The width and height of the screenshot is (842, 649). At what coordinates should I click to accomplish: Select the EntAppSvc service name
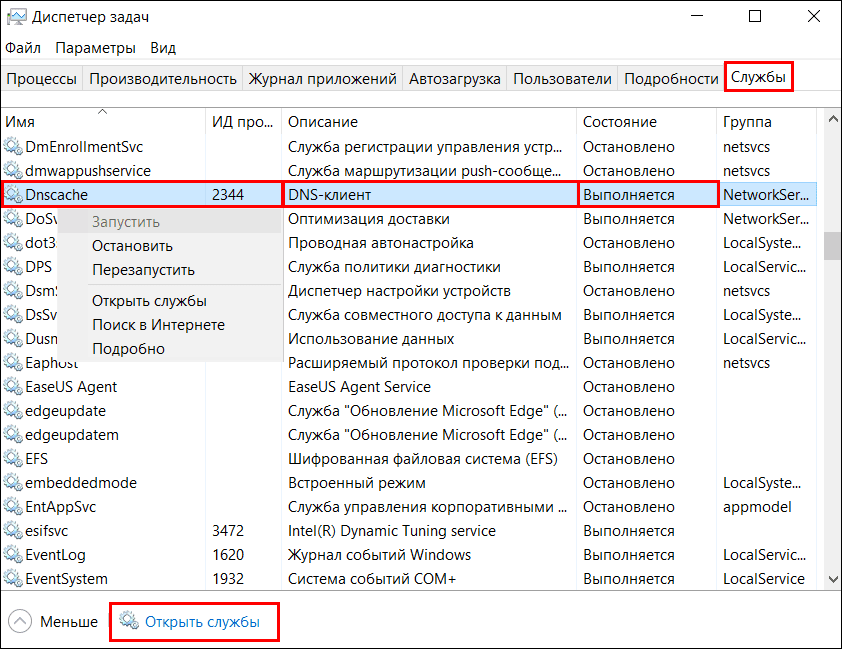coord(61,507)
